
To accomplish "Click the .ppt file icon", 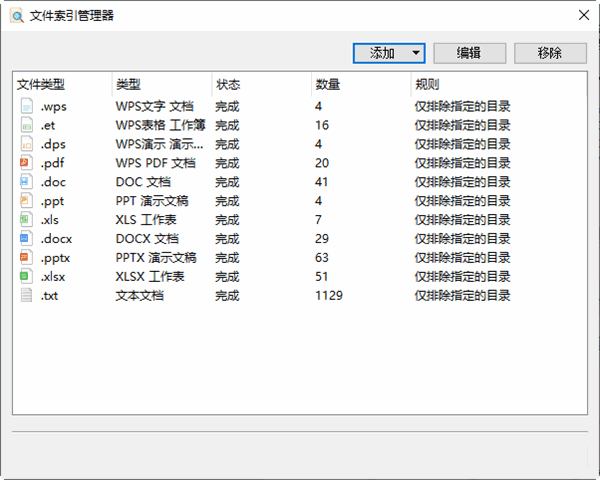I will [x=26, y=201].
